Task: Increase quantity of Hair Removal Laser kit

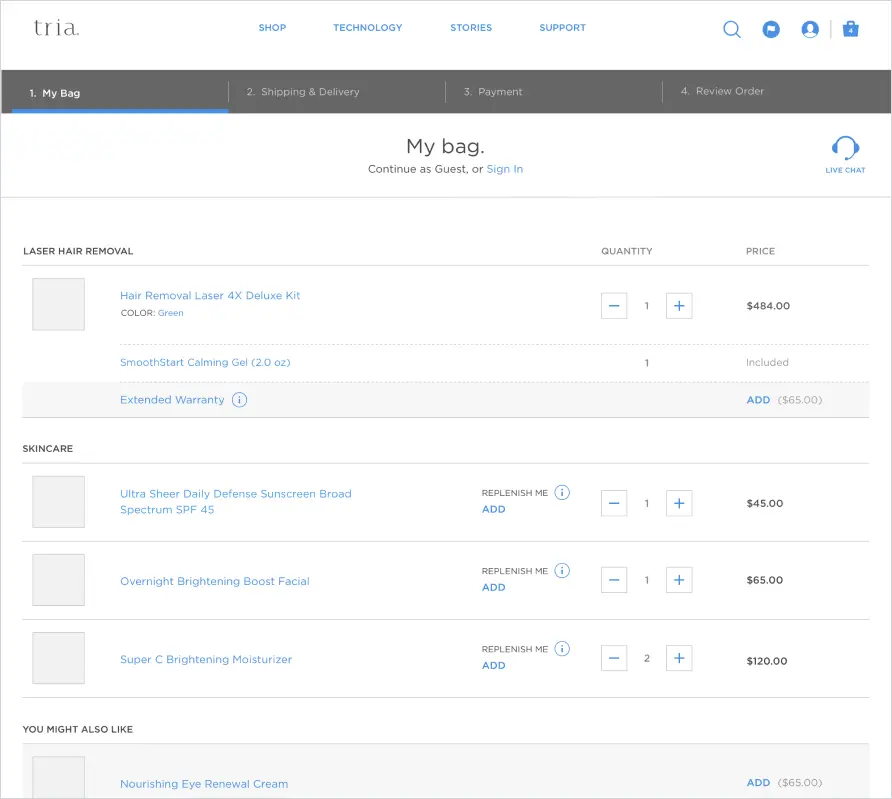Action: 679,306
